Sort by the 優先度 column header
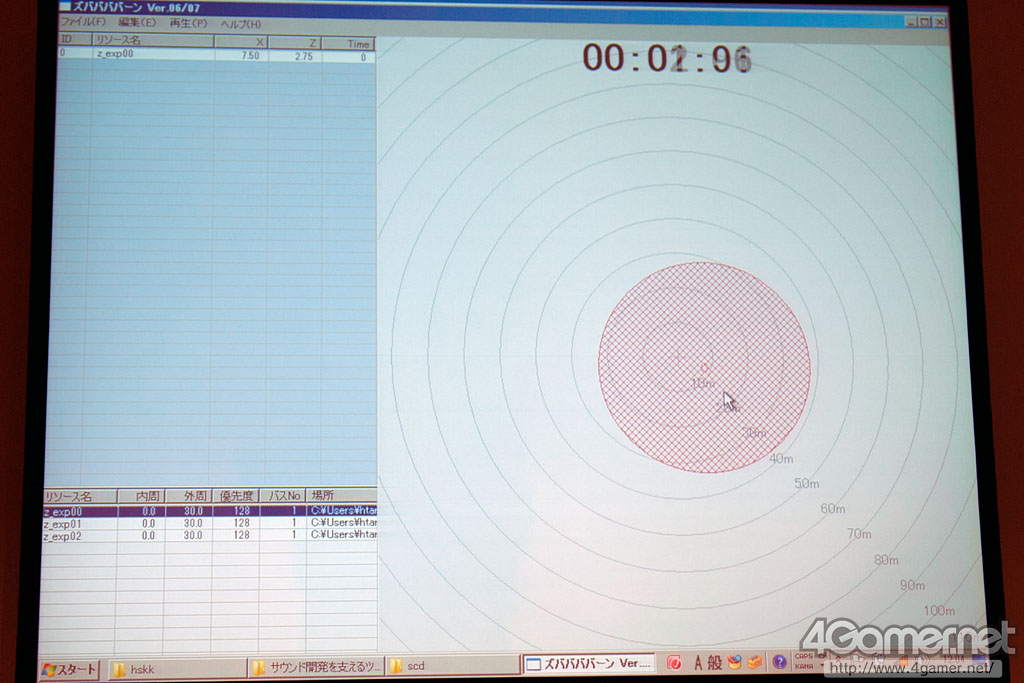Screen dimensions: 1024x683 point(236,496)
